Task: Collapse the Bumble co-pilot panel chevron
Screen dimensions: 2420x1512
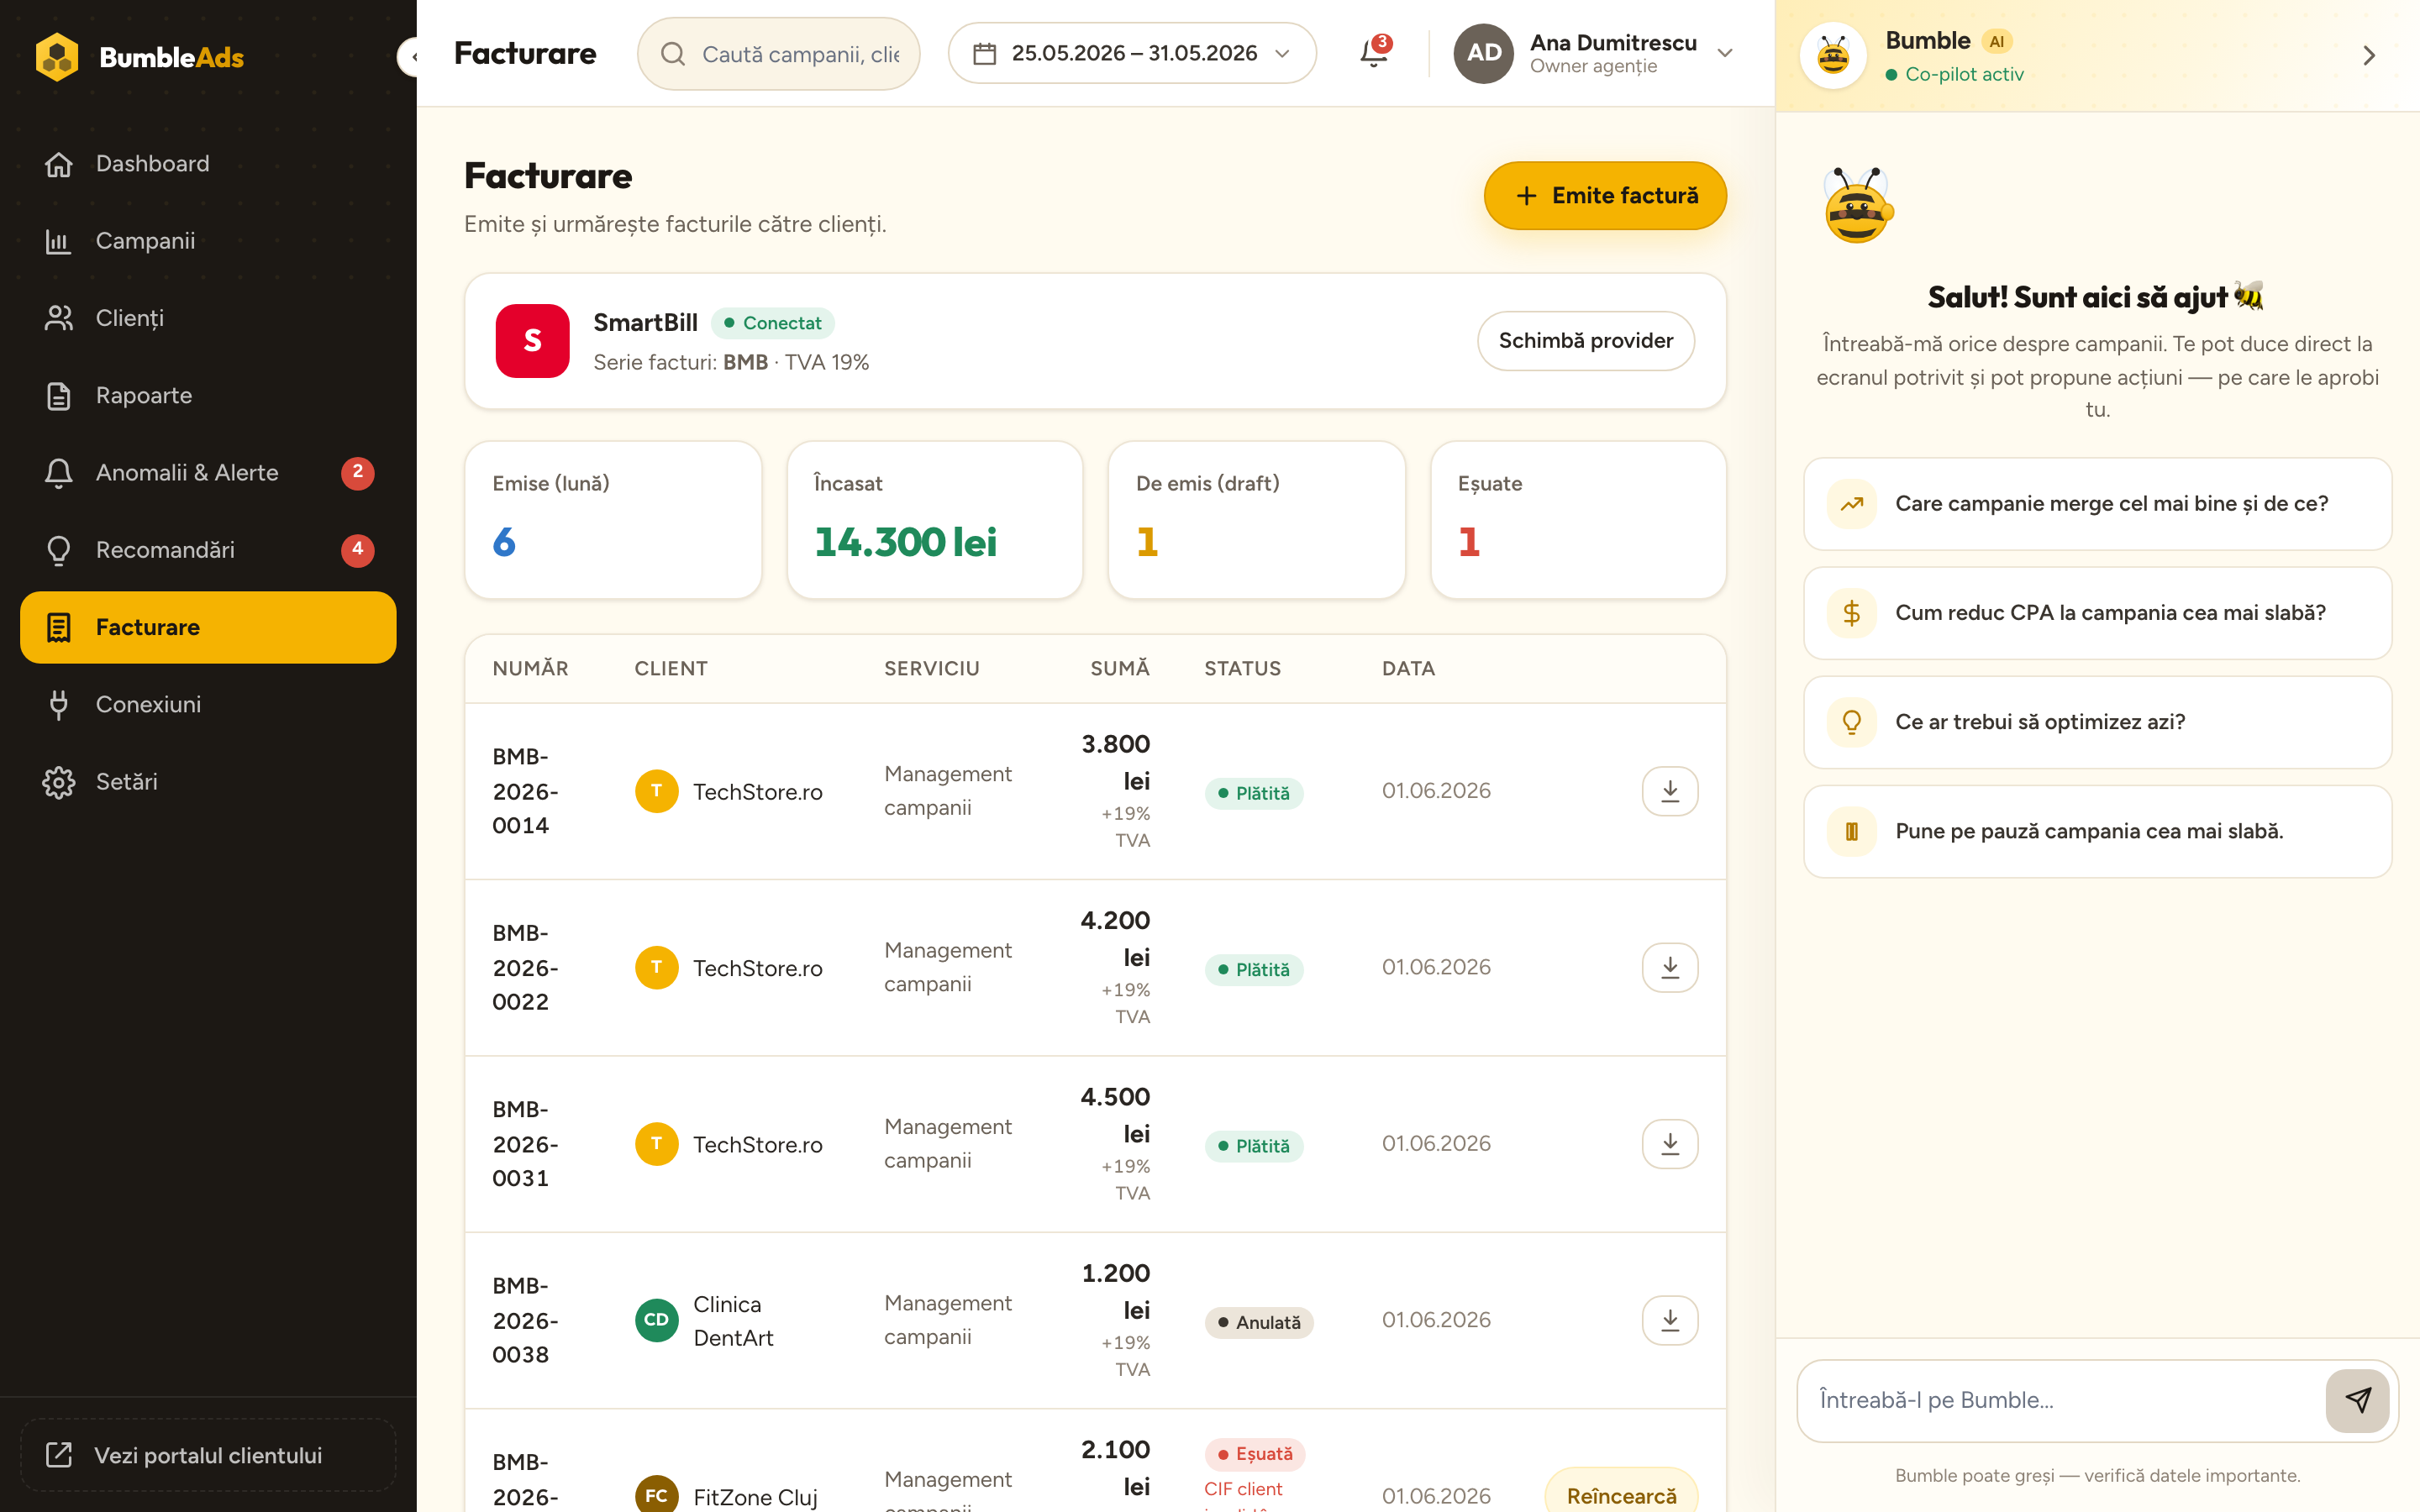Action: pyautogui.click(x=2368, y=55)
